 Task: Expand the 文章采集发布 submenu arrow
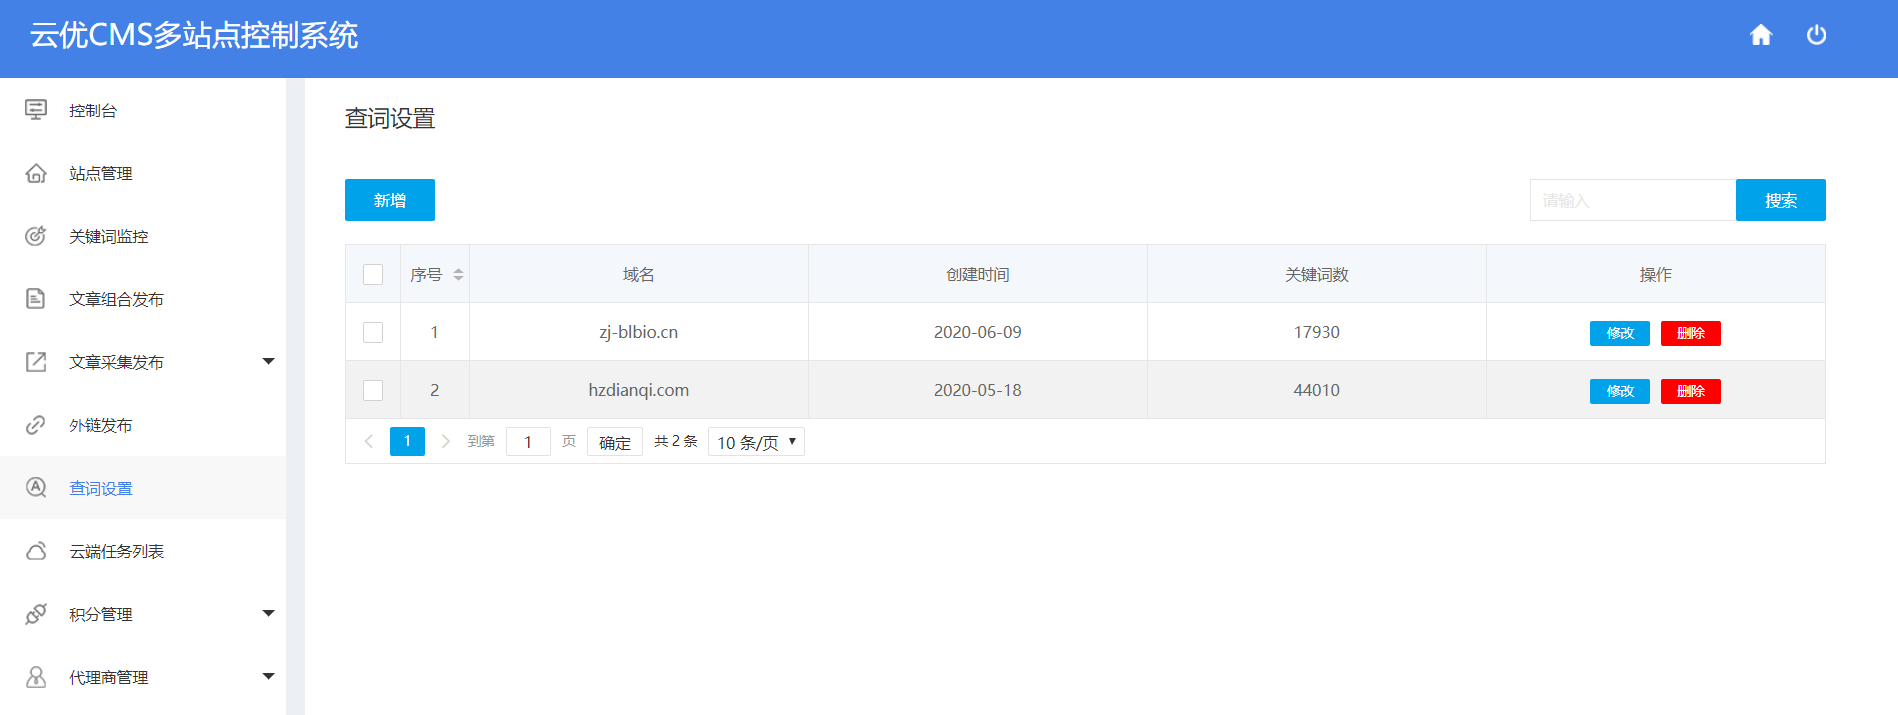(268, 361)
